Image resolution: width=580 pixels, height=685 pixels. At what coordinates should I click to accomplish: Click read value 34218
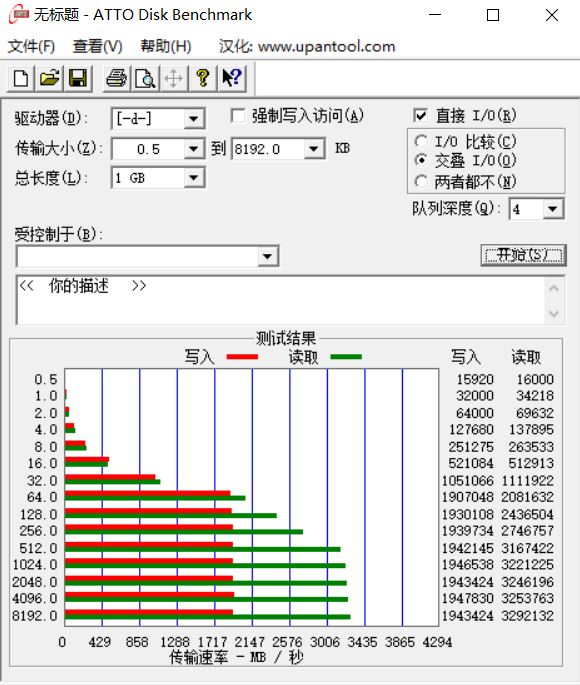coord(535,396)
